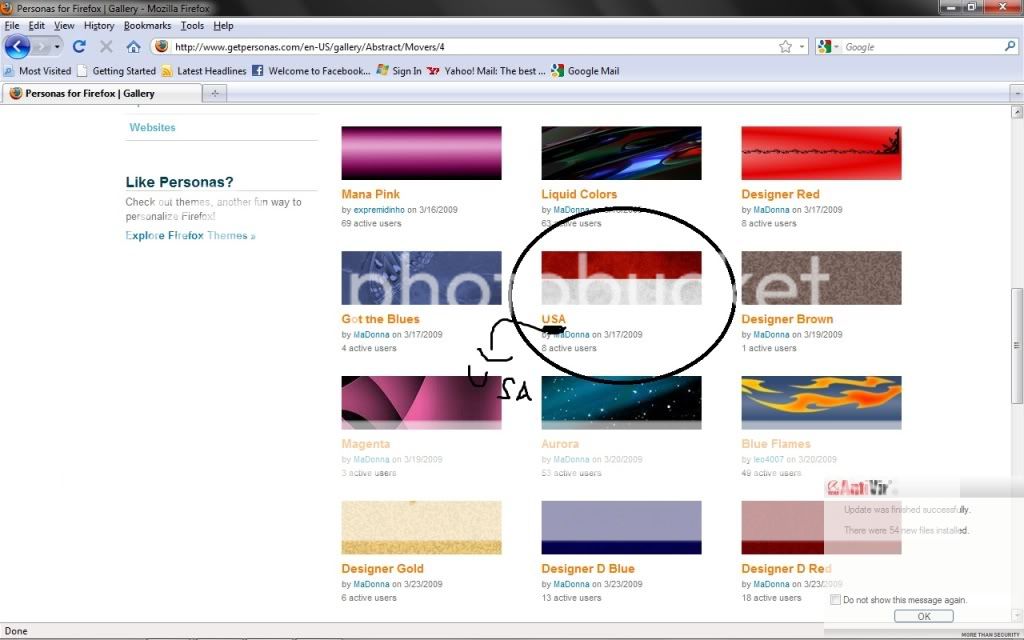Go to the Home page icon

[x=133, y=46]
